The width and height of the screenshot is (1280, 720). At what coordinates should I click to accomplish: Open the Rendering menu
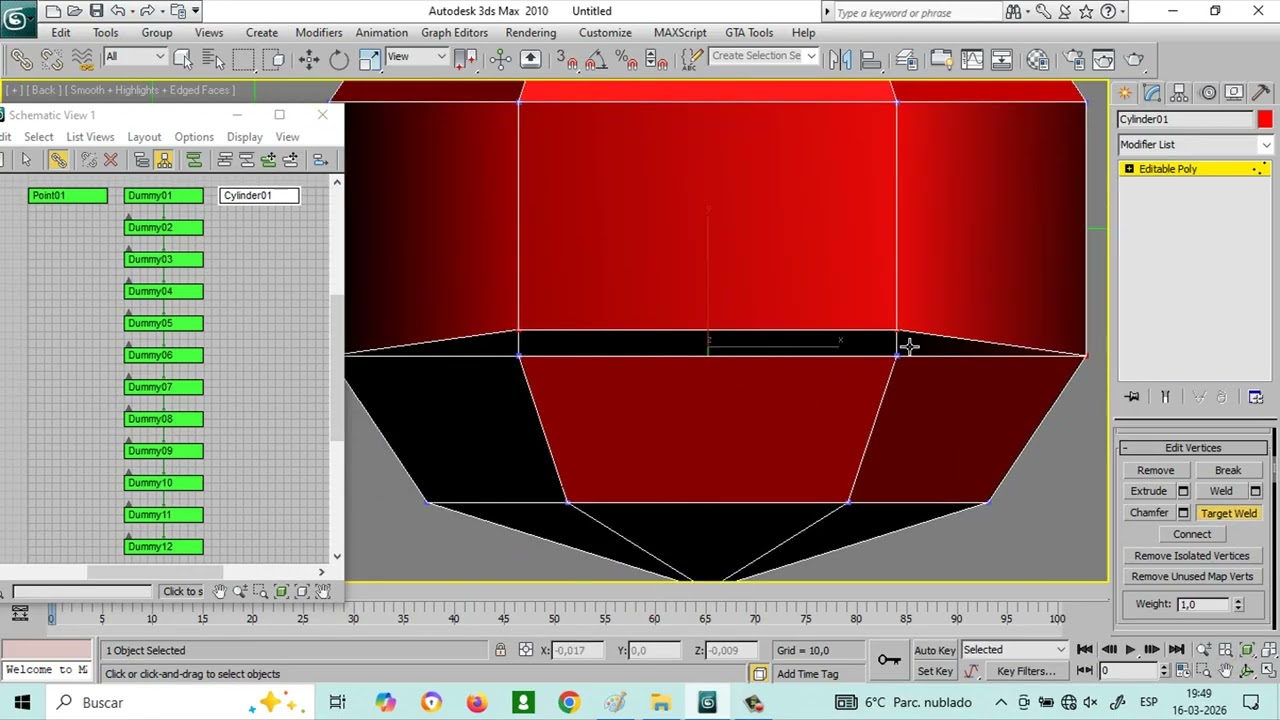pyautogui.click(x=531, y=32)
